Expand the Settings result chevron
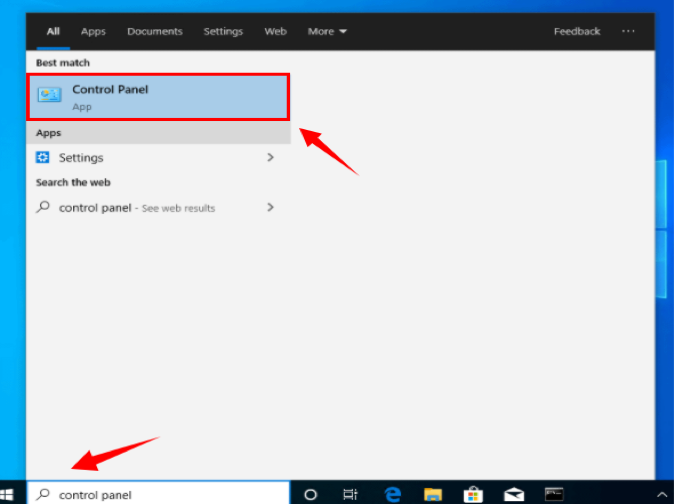Screen dimensions: 675x504 coord(270,158)
